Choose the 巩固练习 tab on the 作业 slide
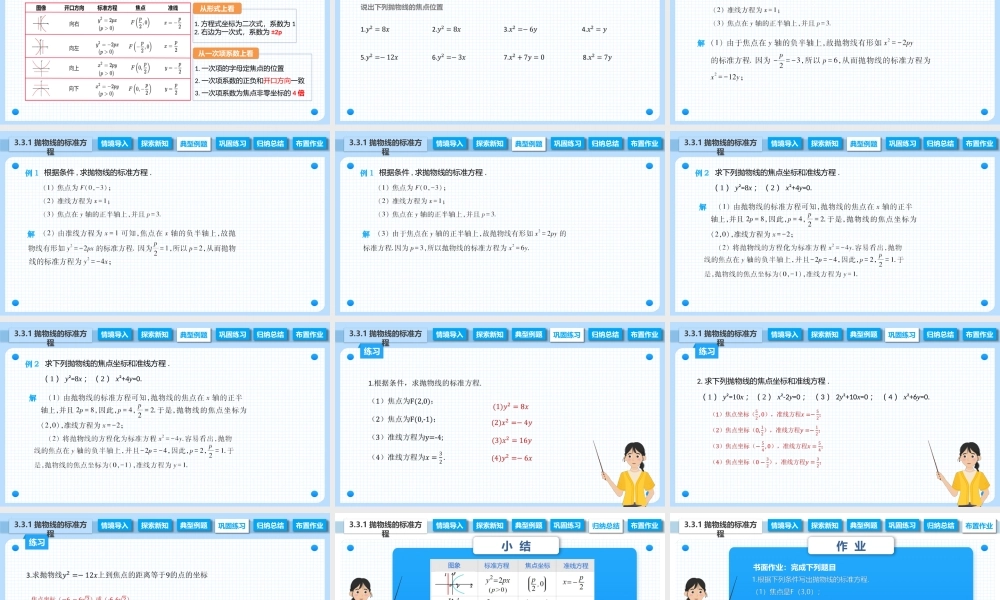Image resolution: width=1000 pixels, height=600 pixels. point(901,525)
